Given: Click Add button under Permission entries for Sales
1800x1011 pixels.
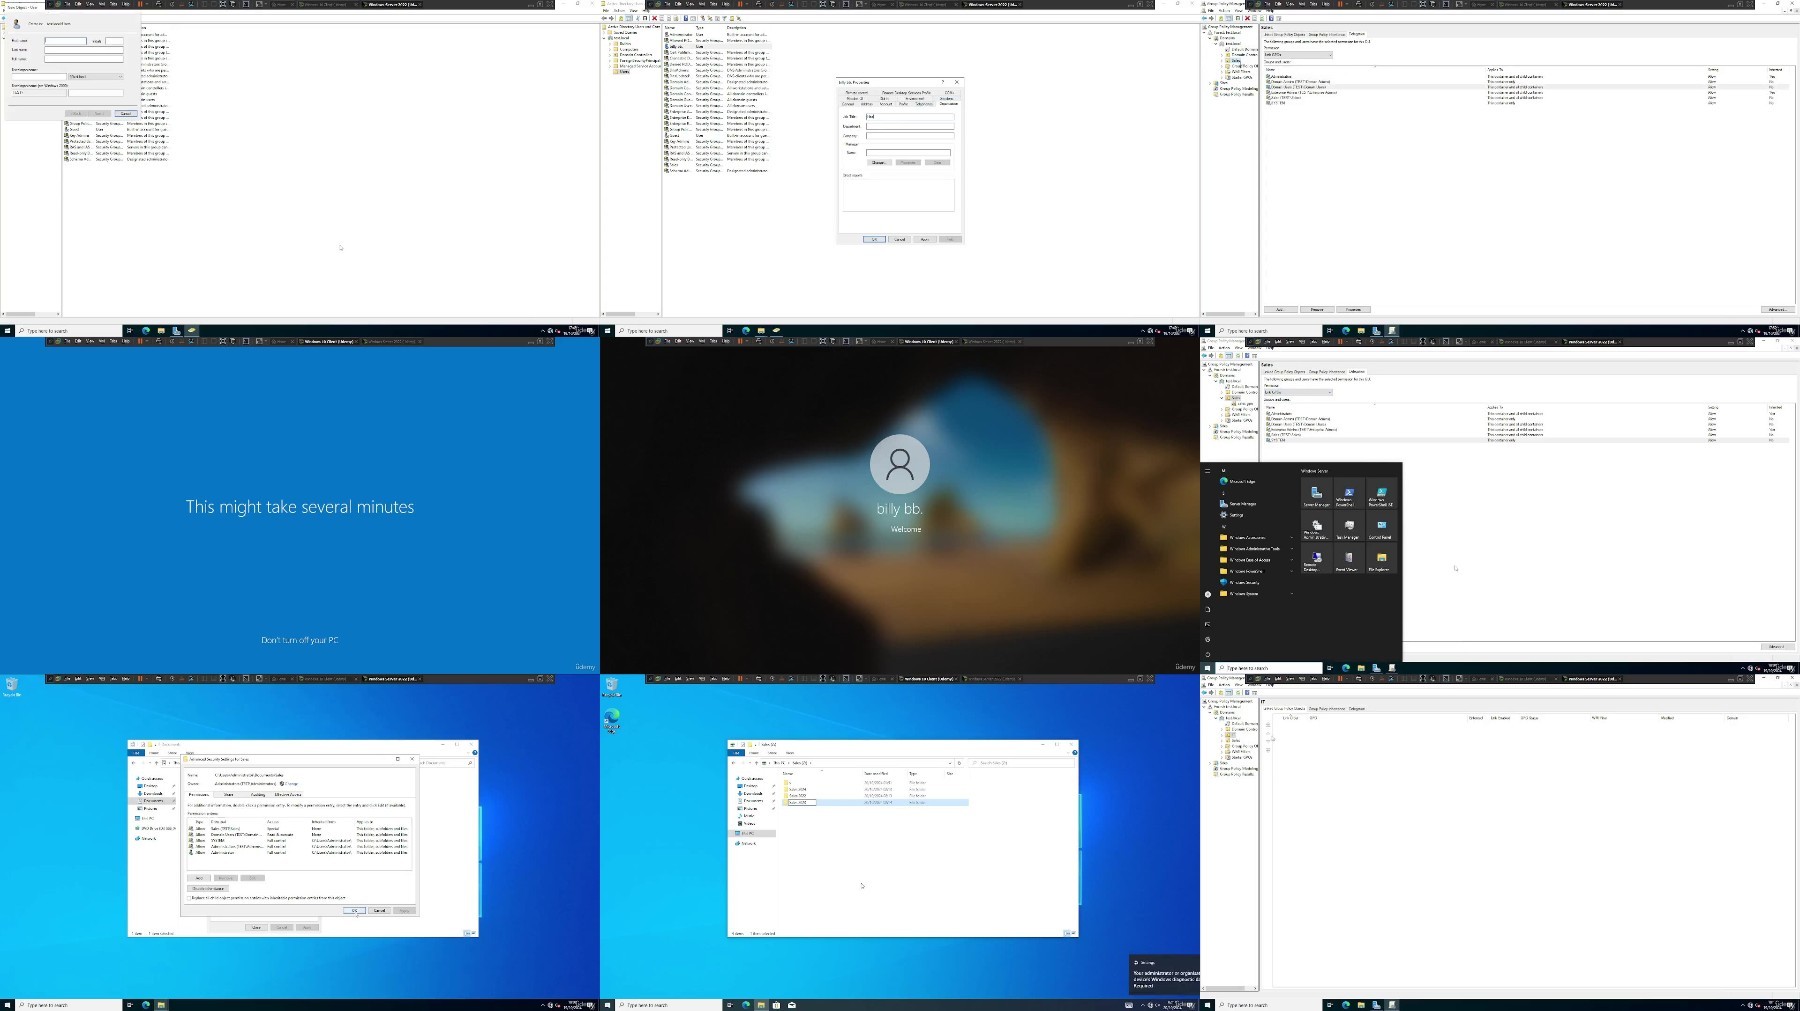Looking at the screenshot, I should point(199,878).
